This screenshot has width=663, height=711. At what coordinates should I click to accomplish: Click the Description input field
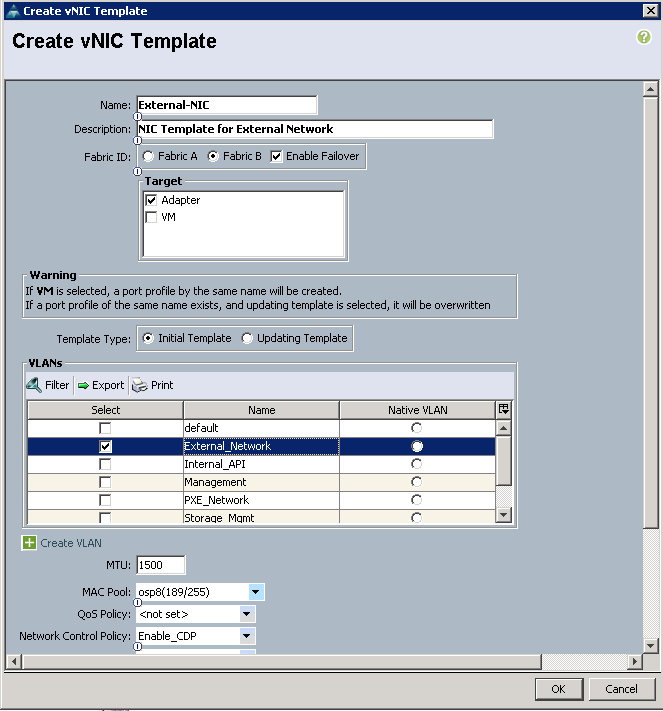coord(315,129)
